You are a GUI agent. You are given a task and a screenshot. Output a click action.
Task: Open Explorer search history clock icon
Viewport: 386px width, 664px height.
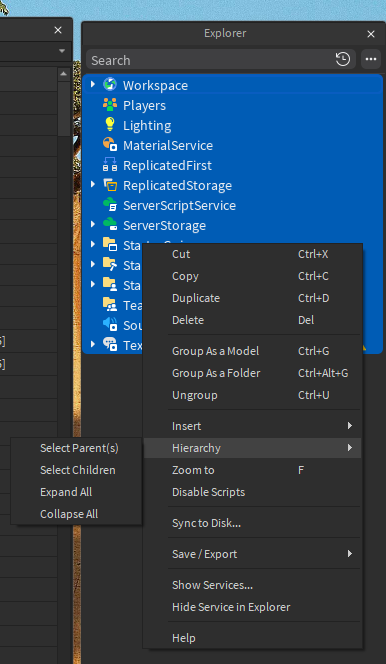click(343, 59)
